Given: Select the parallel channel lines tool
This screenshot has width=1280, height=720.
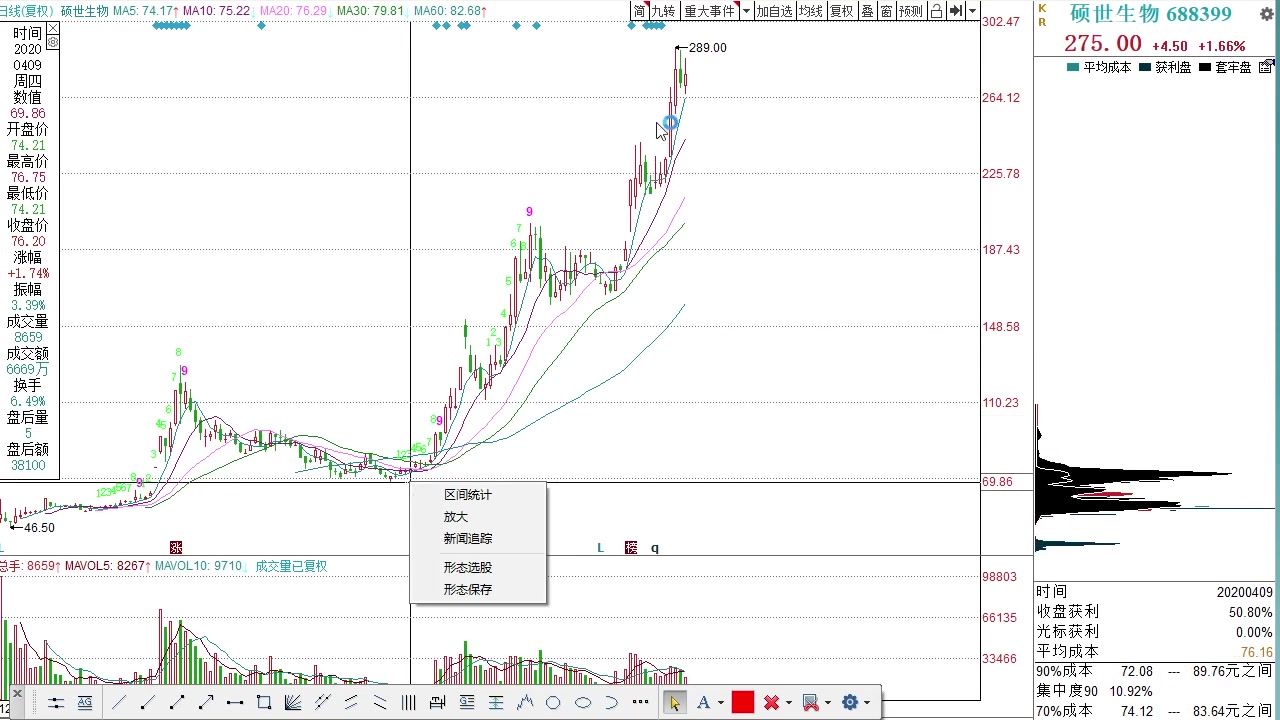Looking at the screenshot, I should click(x=351, y=703).
